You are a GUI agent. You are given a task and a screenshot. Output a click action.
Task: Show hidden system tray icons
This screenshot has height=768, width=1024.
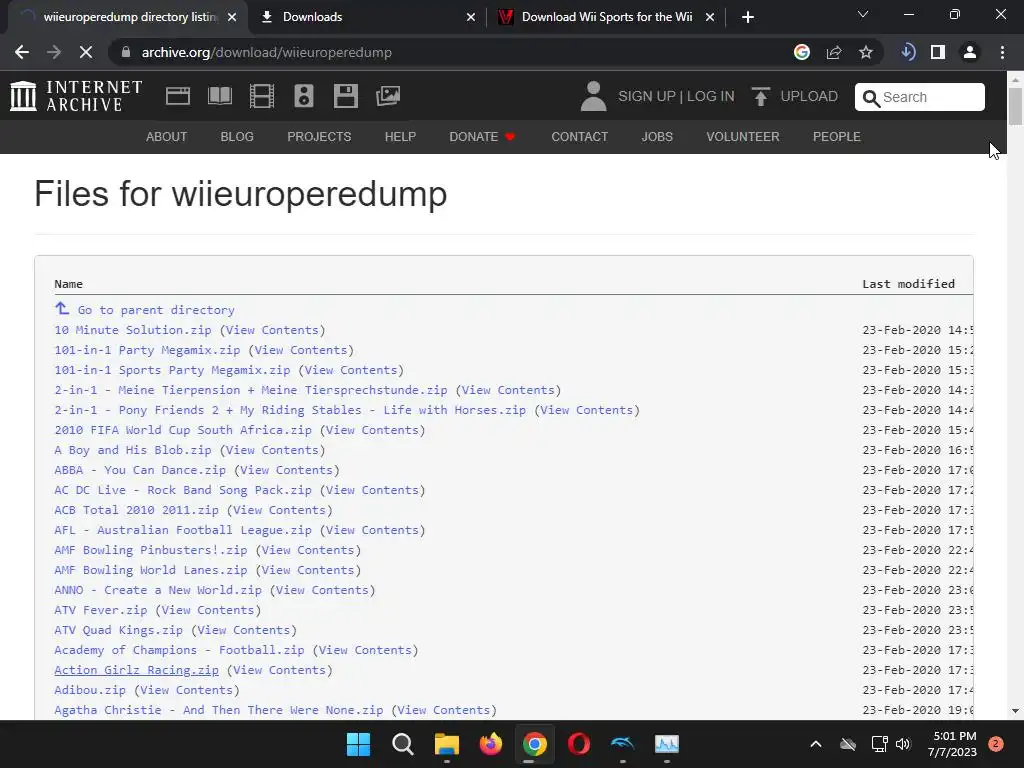point(816,744)
